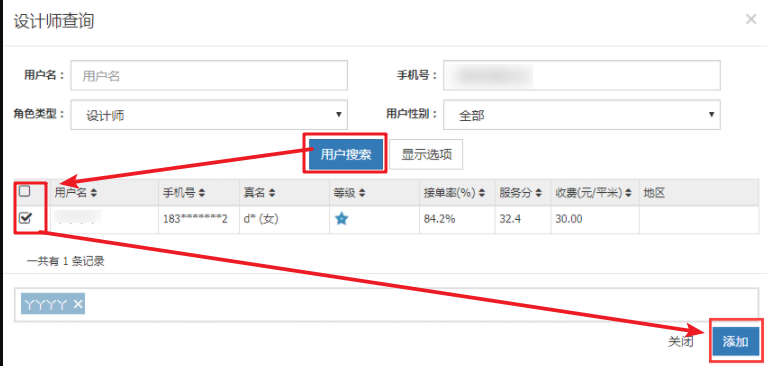Click into the 手机号 input field
The width and height of the screenshot is (767, 366).
click(582, 75)
